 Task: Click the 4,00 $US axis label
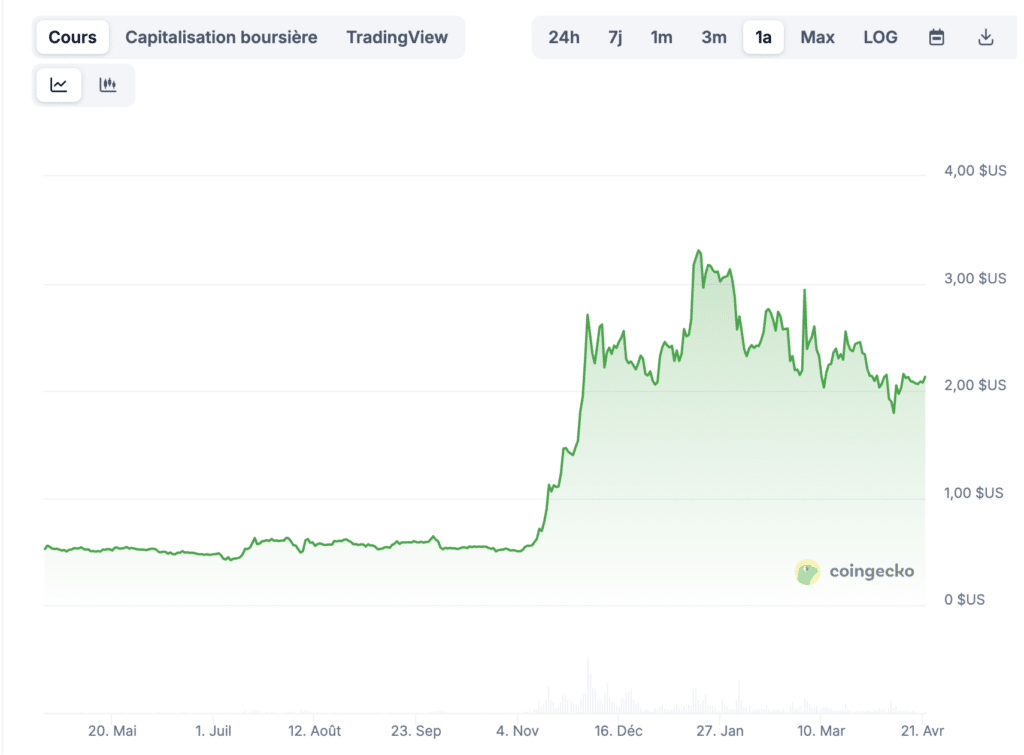[975, 170]
